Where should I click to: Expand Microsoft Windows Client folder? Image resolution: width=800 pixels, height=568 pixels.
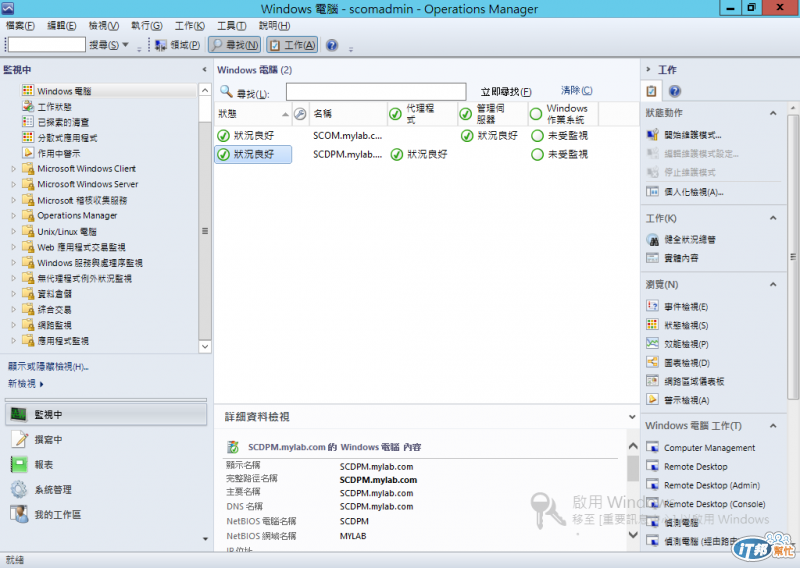point(14,168)
